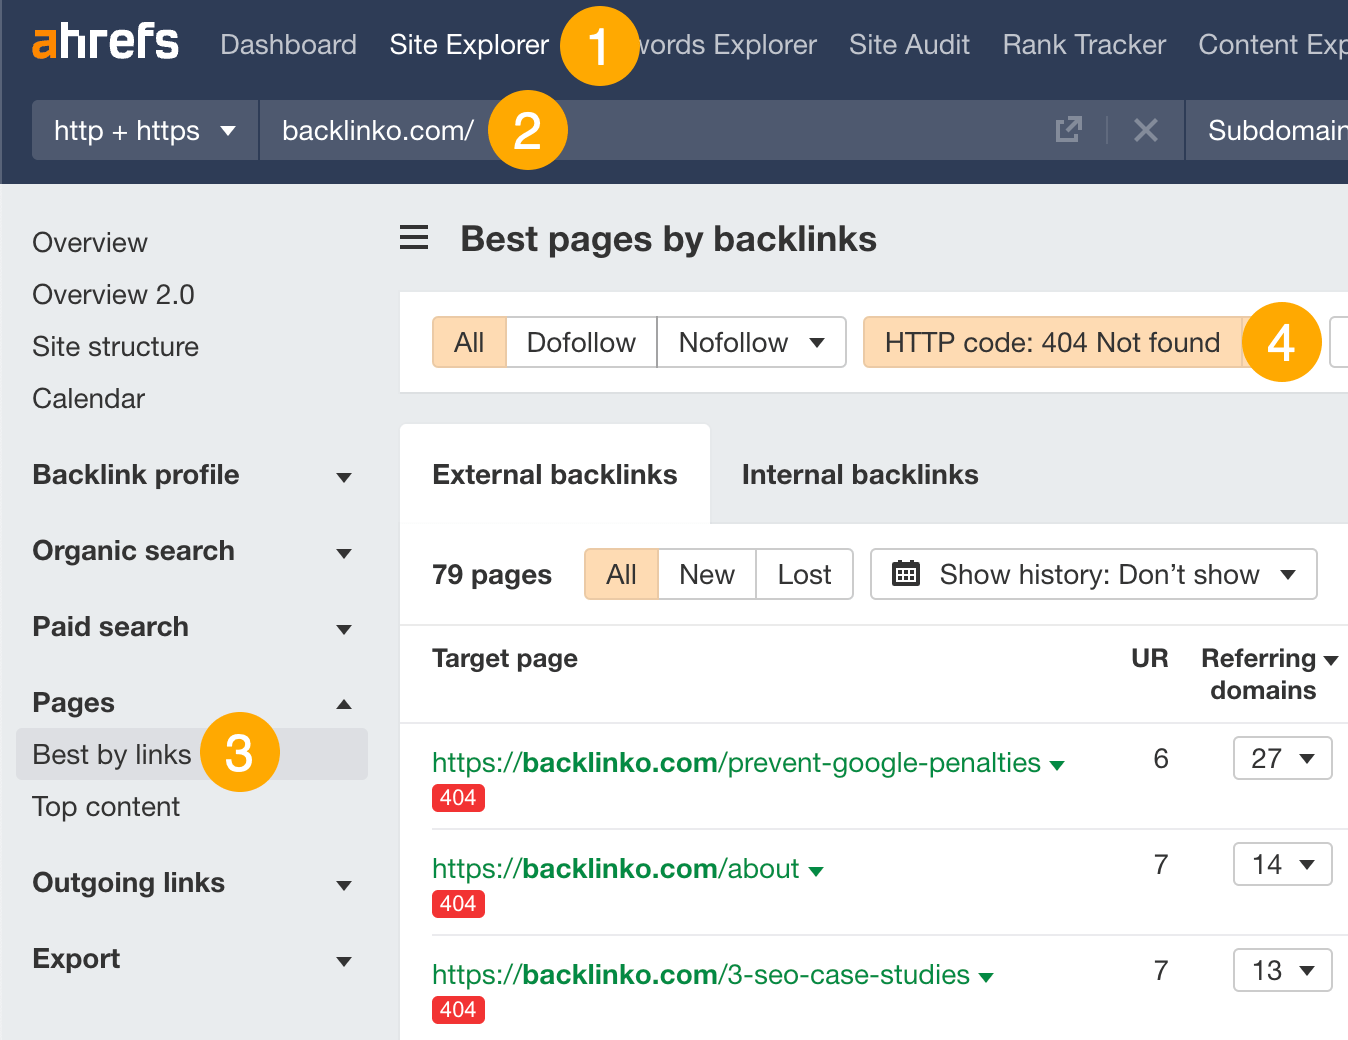Open backlinko.com in a new tab via external-link icon

pyautogui.click(x=1069, y=129)
